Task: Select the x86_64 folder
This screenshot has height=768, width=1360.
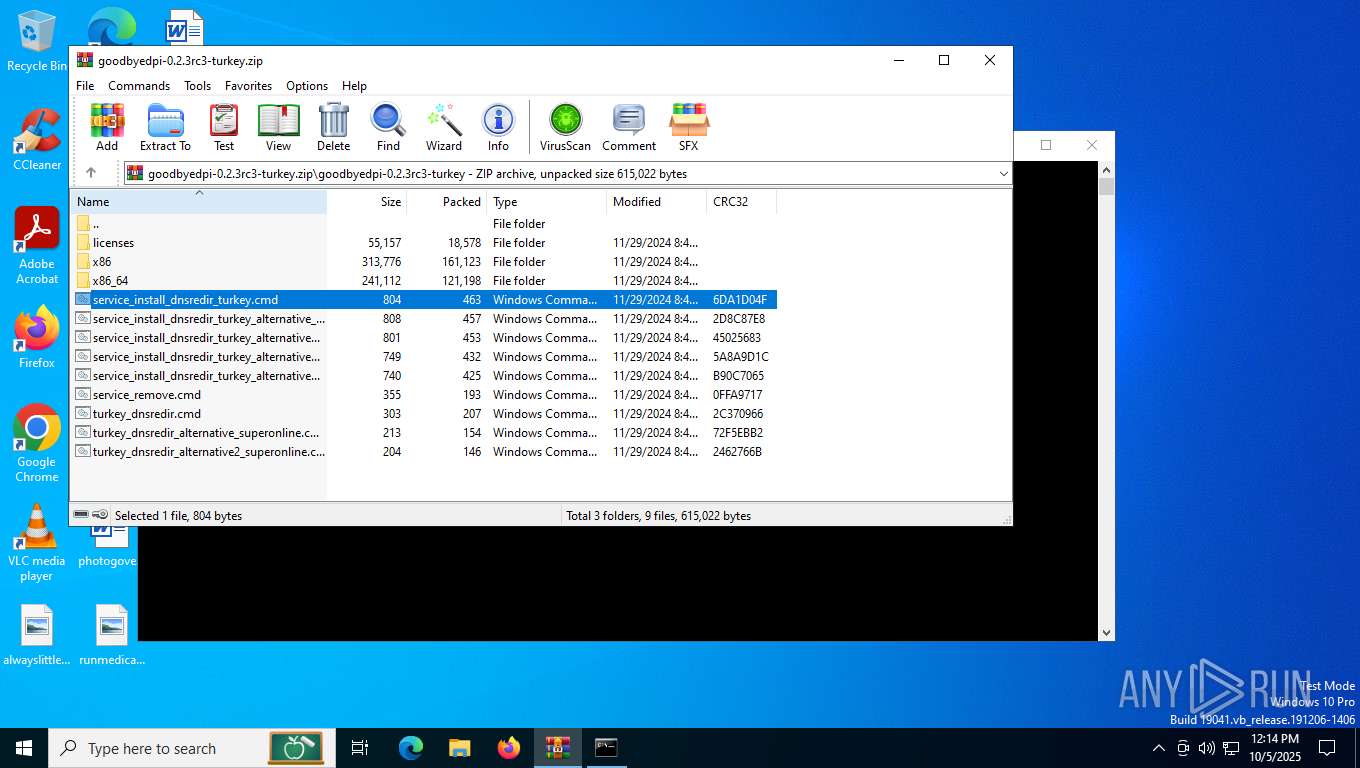Action: coord(110,281)
